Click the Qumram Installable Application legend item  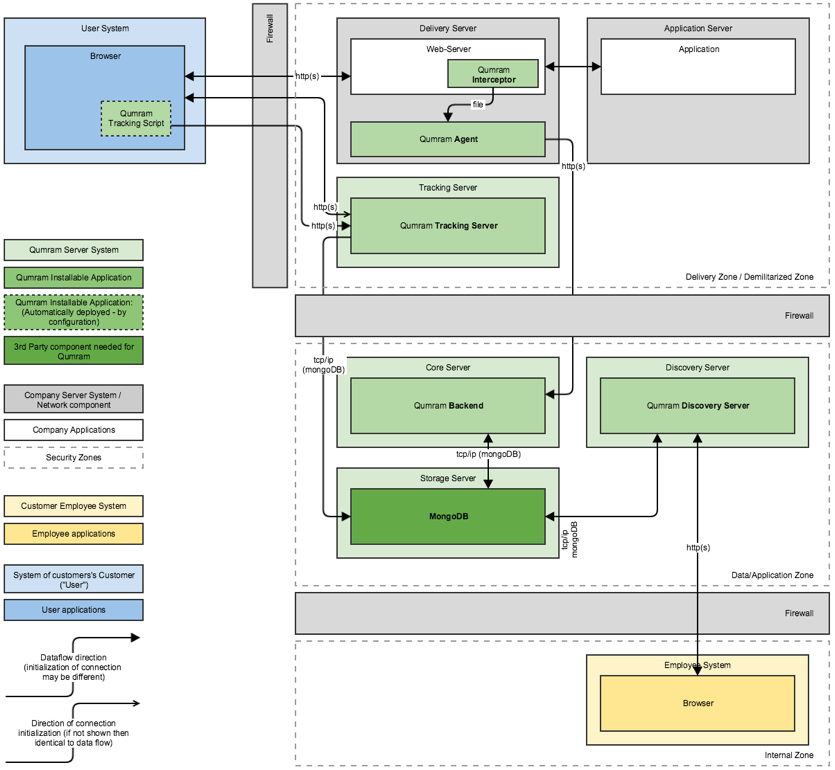tap(74, 278)
